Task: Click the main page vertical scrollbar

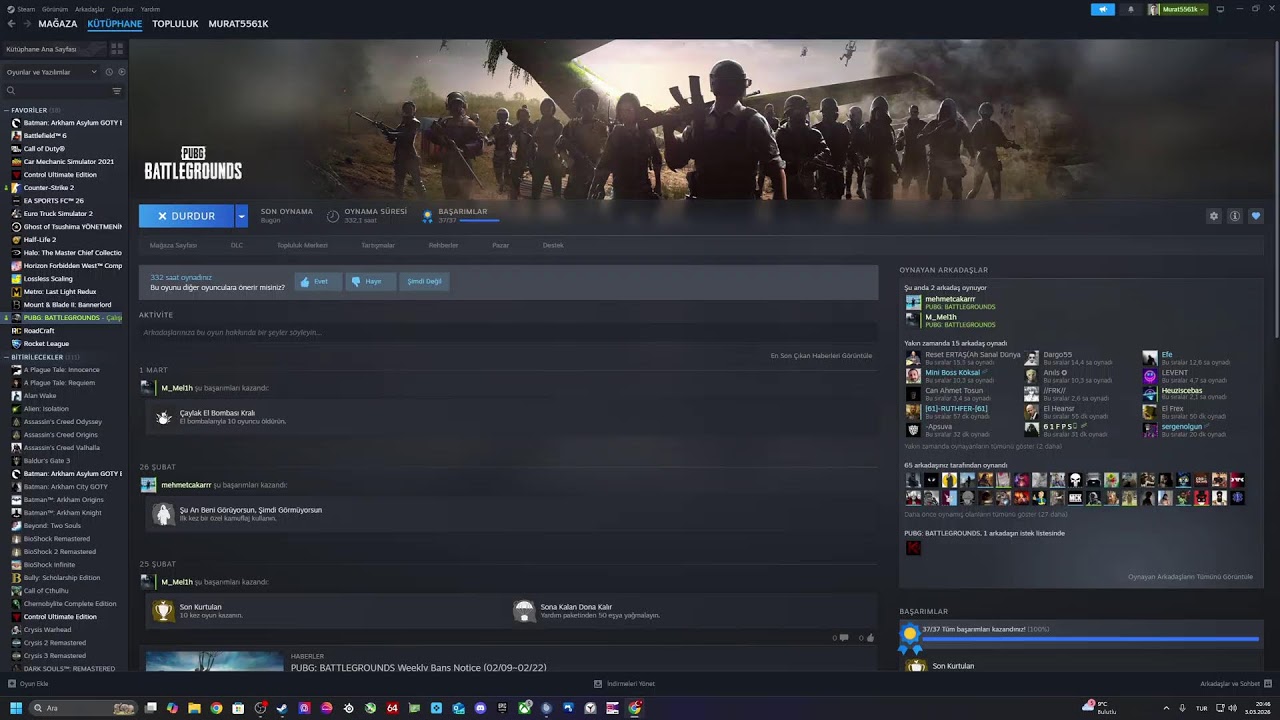Action: 1275,190
